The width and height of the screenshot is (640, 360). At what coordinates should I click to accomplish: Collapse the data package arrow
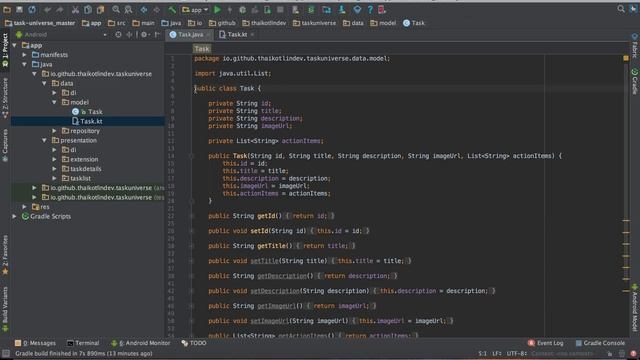click(44, 83)
